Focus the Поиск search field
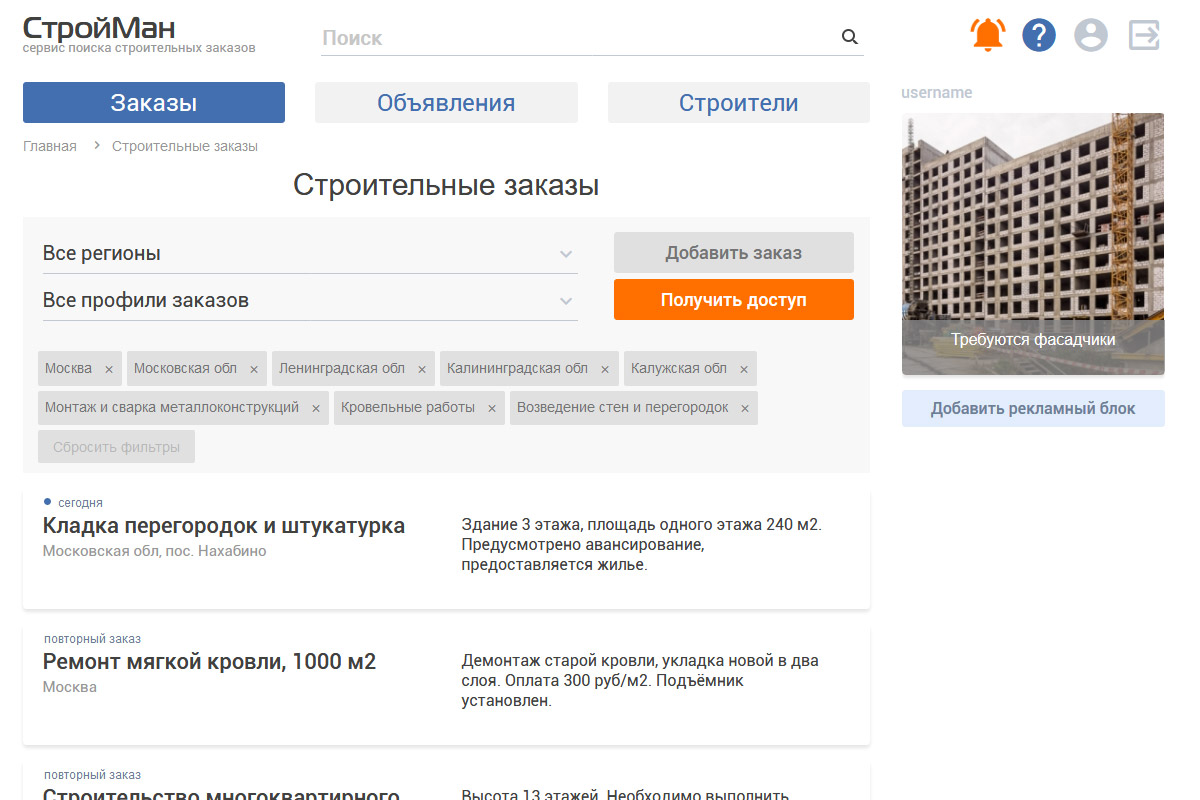 tap(578, 38)
